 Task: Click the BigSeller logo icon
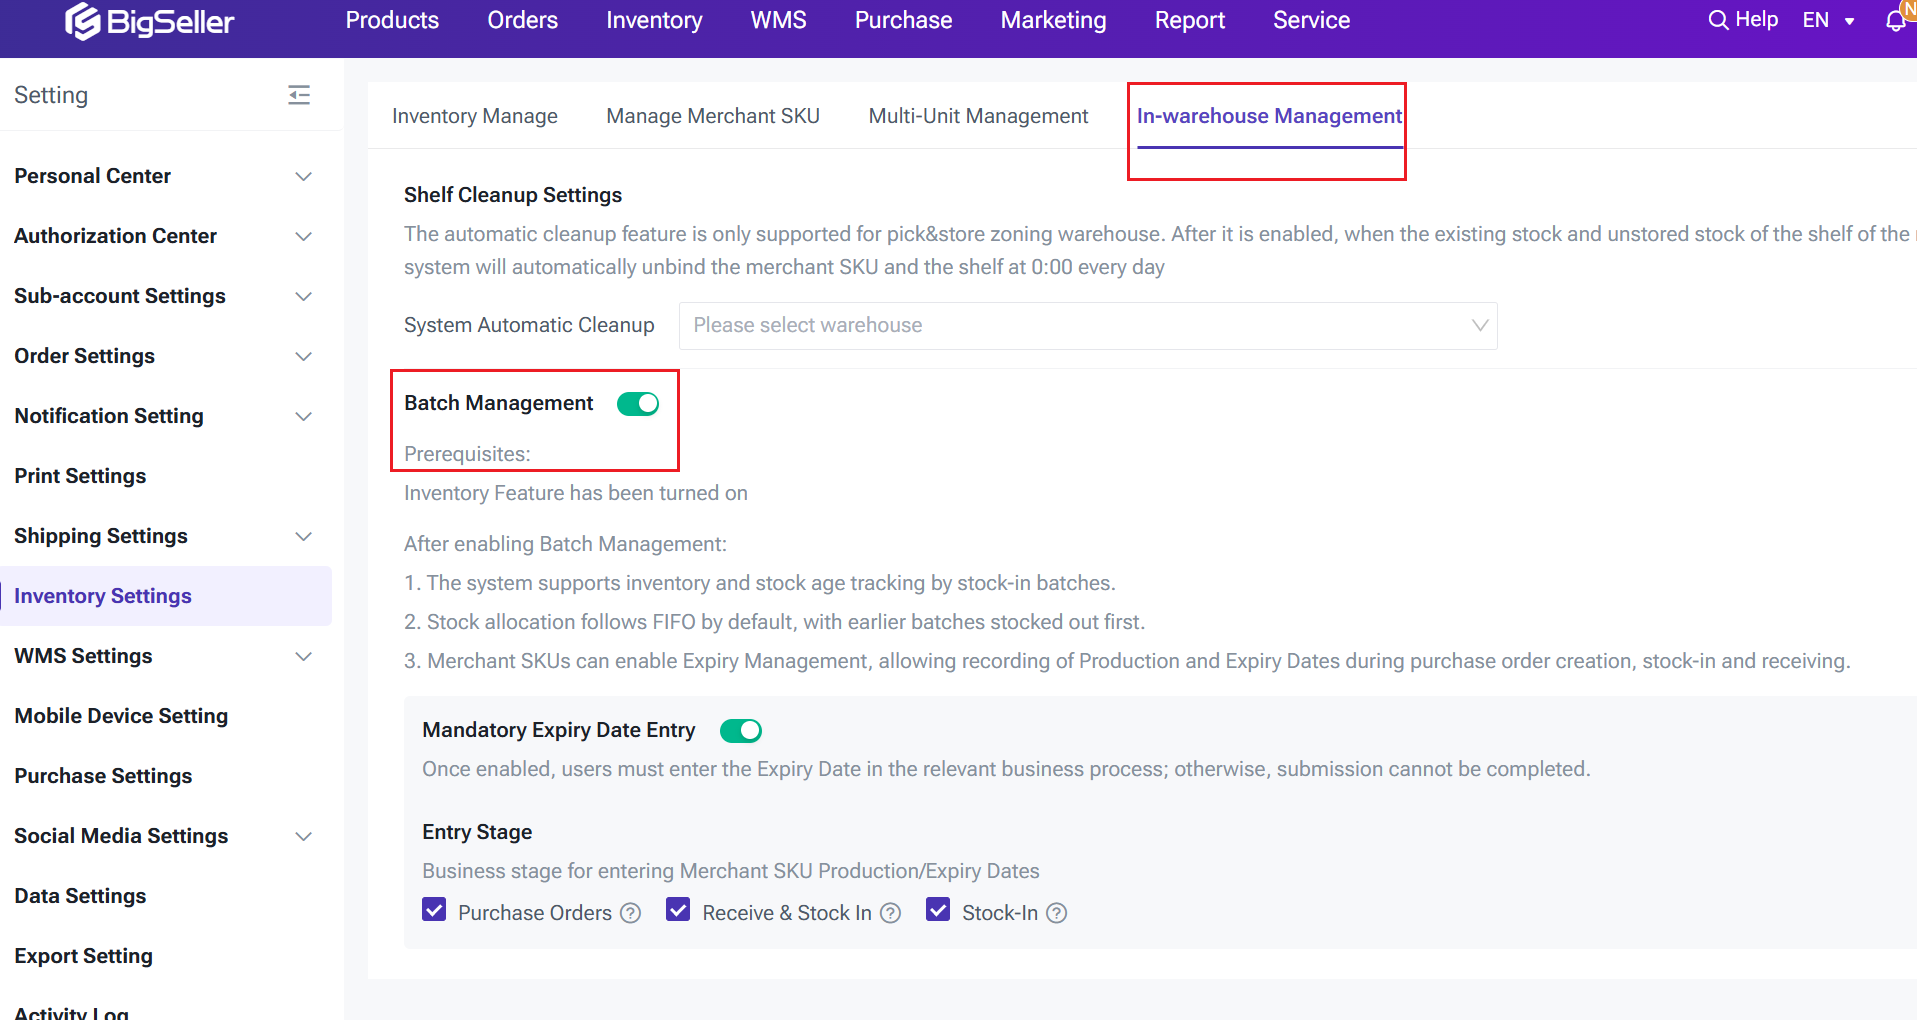[83, 21]
